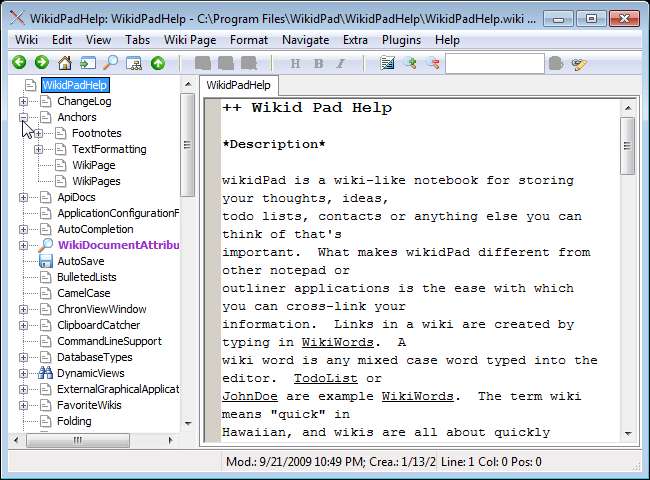Expand the TextFormatting tree node
This screenshot has height=480, width=650.
tap(39, 149)
